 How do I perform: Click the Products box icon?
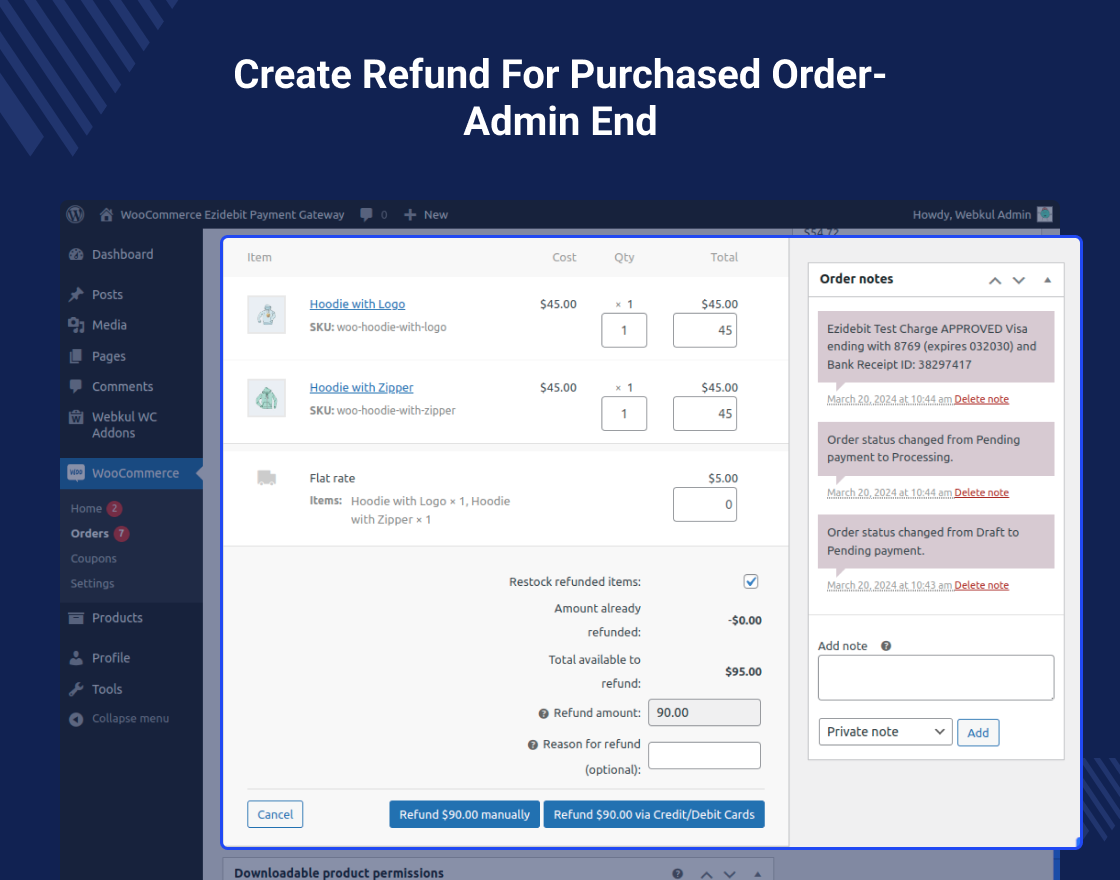click(76, 618)
